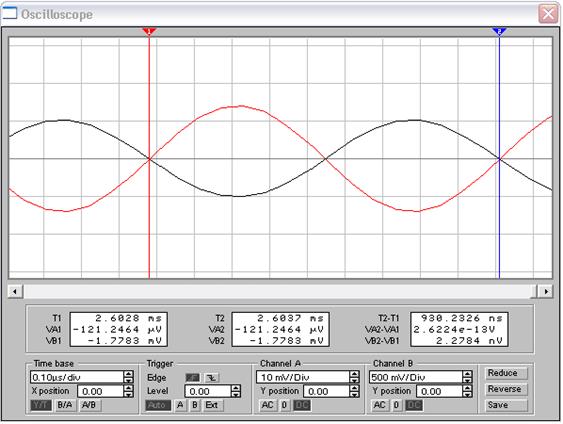Click the T1 time reading 2.6028 ms

[129, 318]
